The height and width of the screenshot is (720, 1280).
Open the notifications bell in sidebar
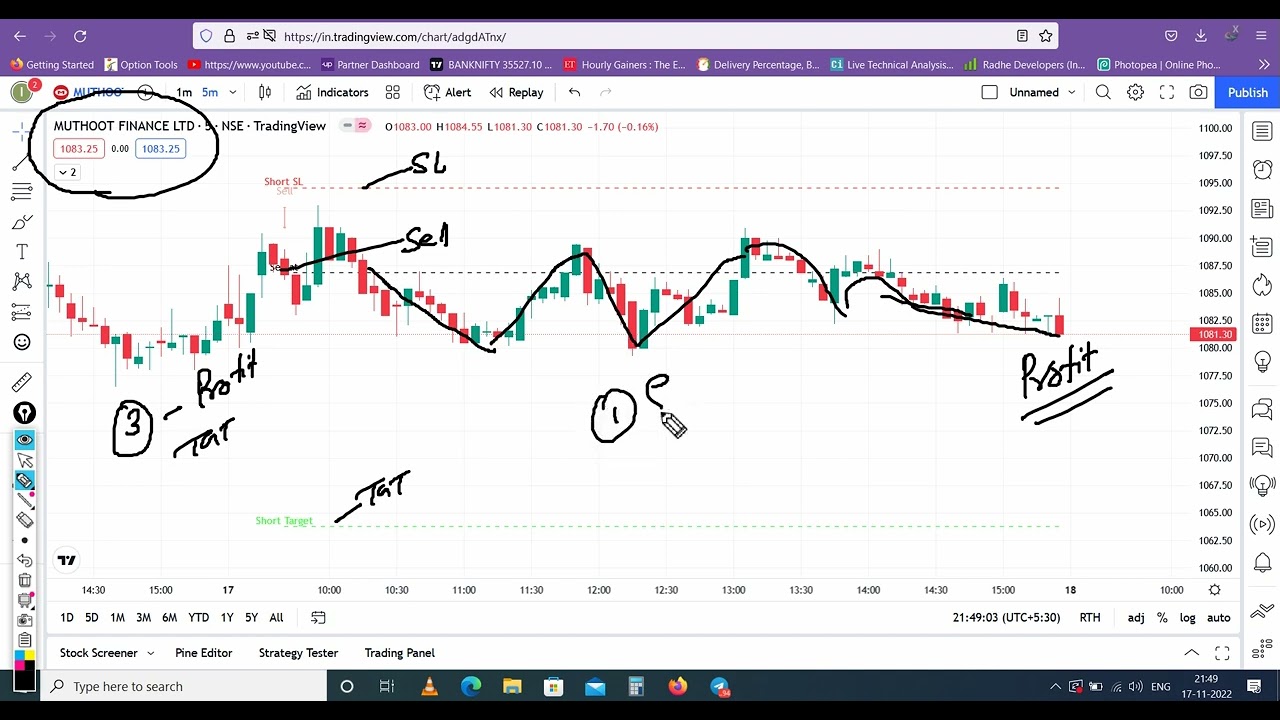point(1262,562)
